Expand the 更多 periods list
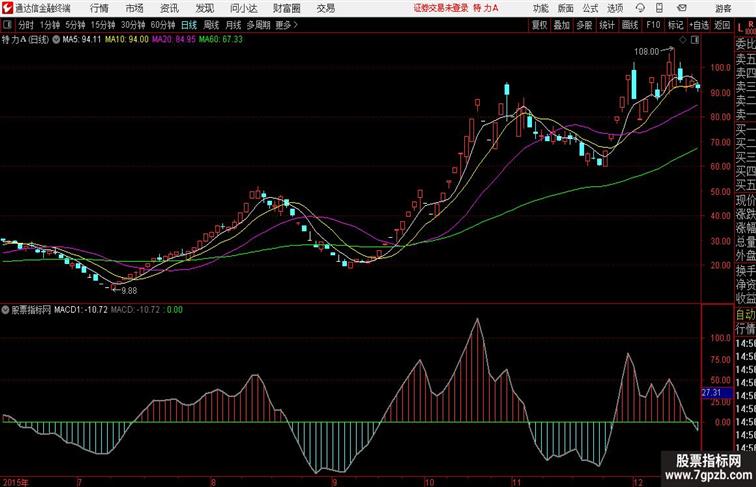 point(286,25)
